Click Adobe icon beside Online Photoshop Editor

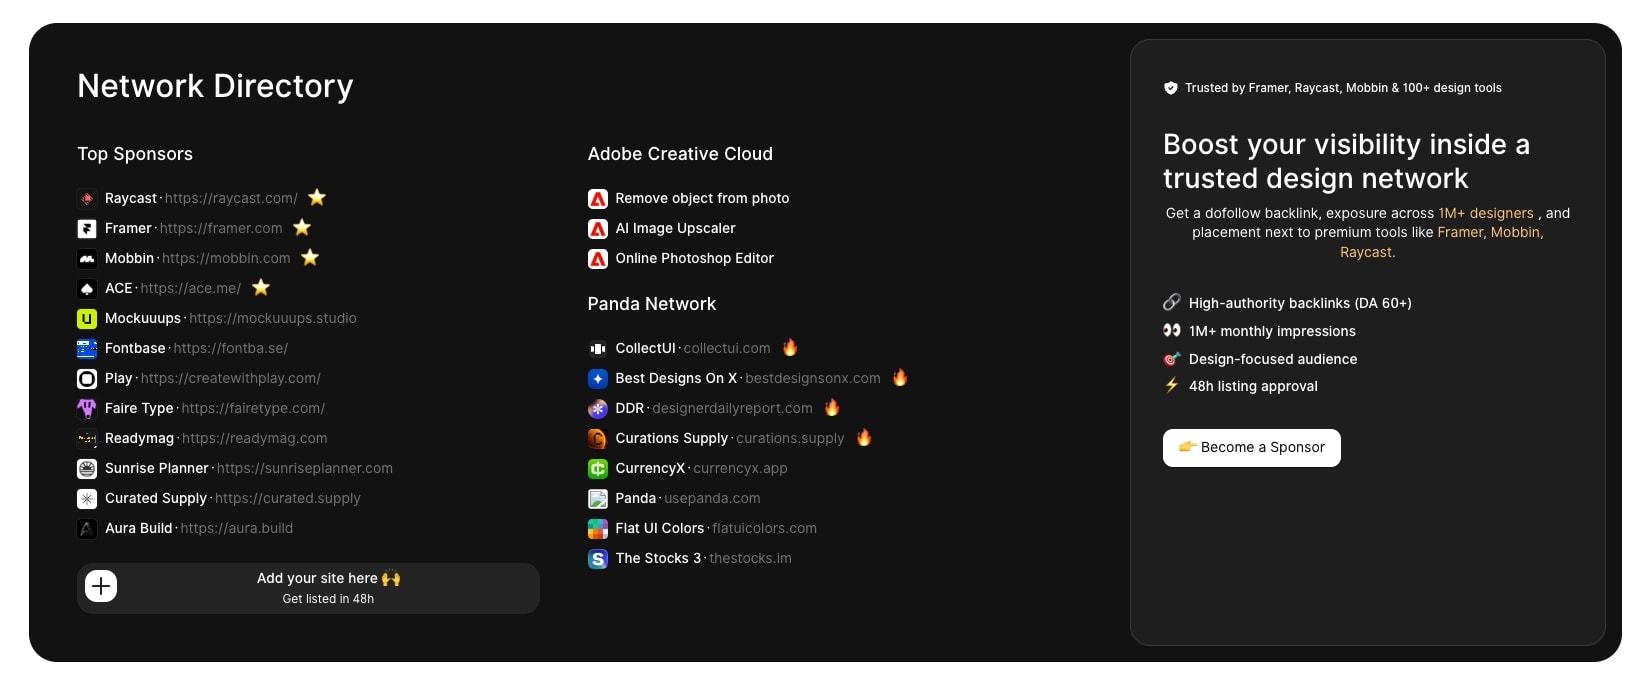click(x=598, y=258)
